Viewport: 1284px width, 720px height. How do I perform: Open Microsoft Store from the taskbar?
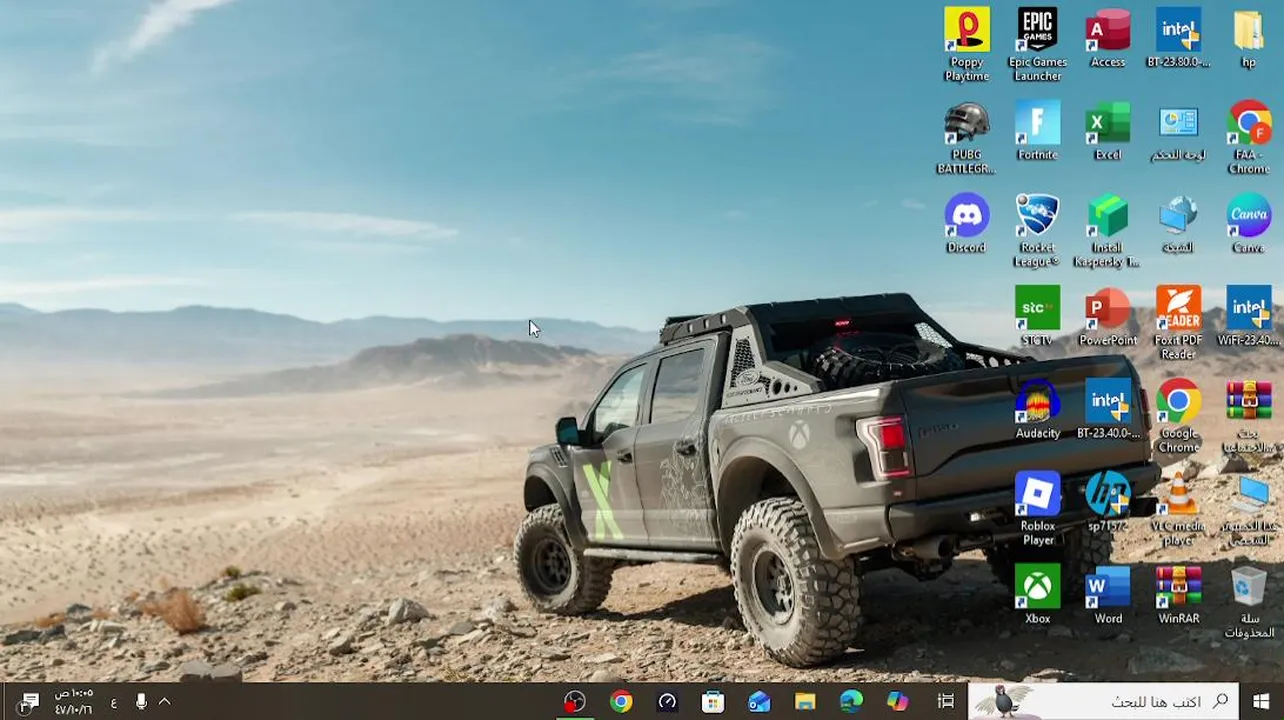coord(713,701)
